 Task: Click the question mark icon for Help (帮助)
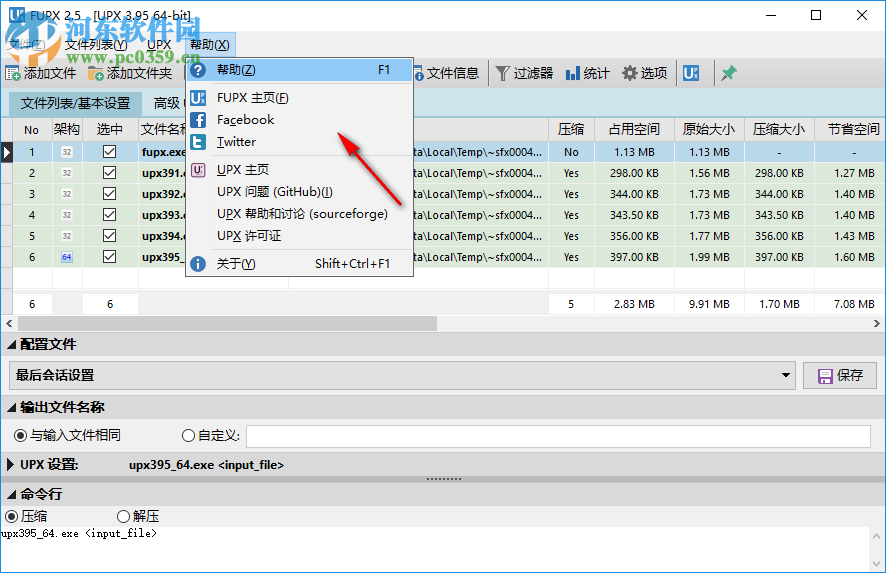[x=198, y=71]
